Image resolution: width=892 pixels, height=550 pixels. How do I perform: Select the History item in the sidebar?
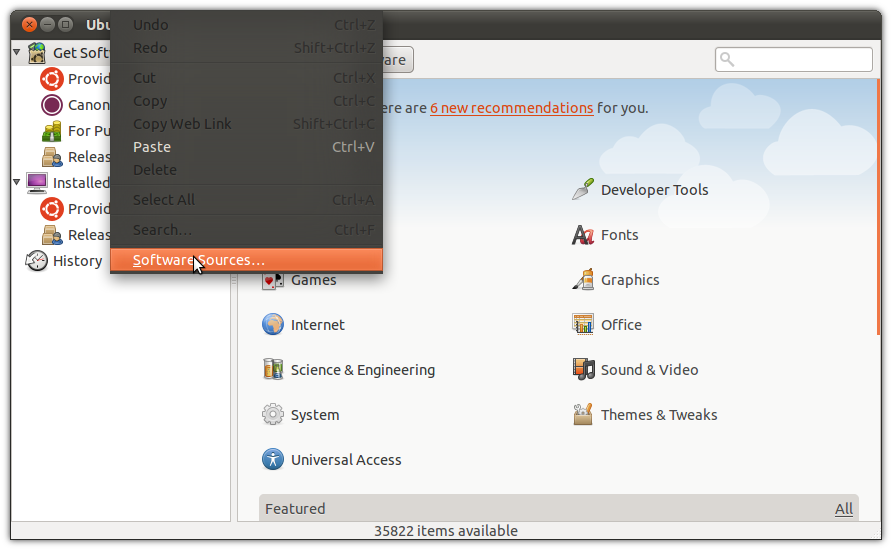pyautogui.click(x=77, y=260)
